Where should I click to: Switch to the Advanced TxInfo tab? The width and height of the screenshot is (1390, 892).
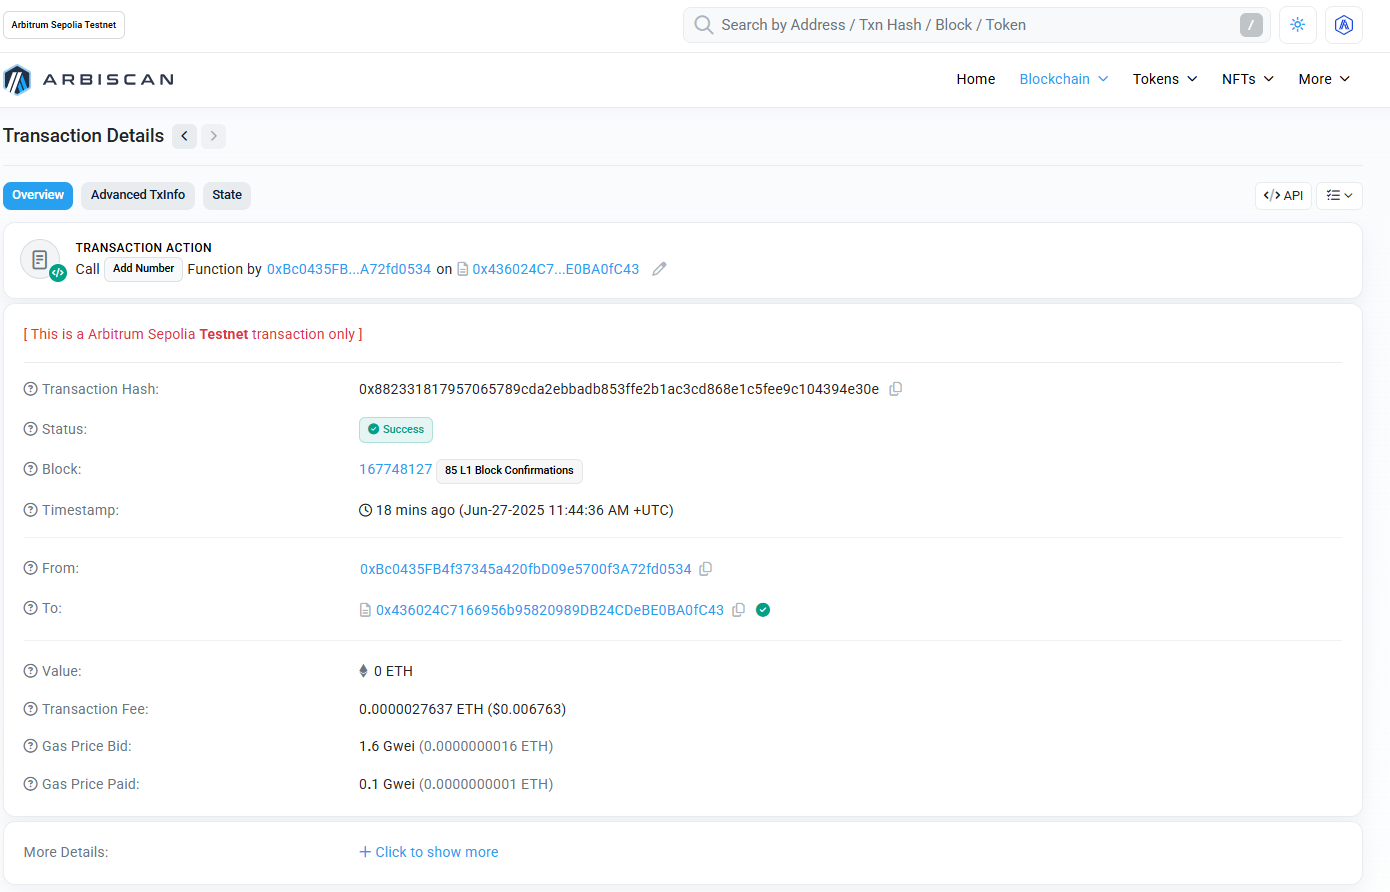(x=138, y=196)
